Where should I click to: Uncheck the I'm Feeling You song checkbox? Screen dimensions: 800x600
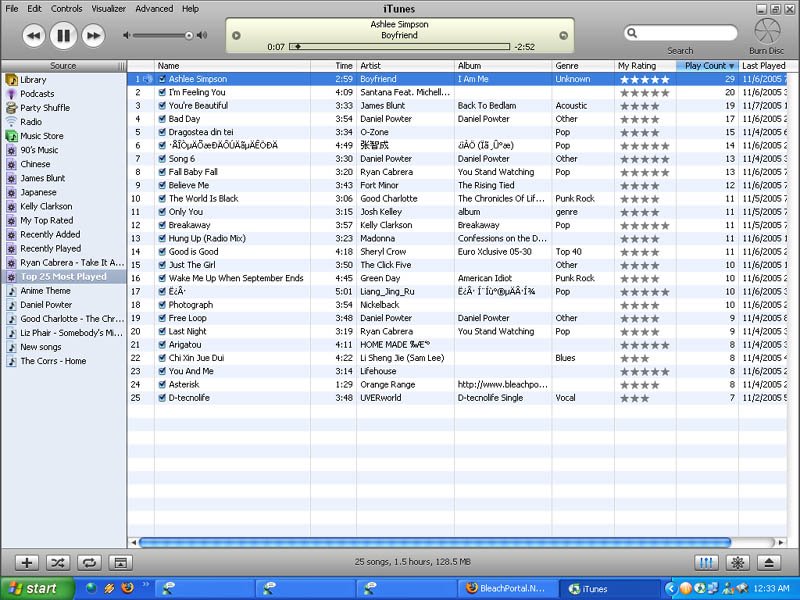[162, 92]
